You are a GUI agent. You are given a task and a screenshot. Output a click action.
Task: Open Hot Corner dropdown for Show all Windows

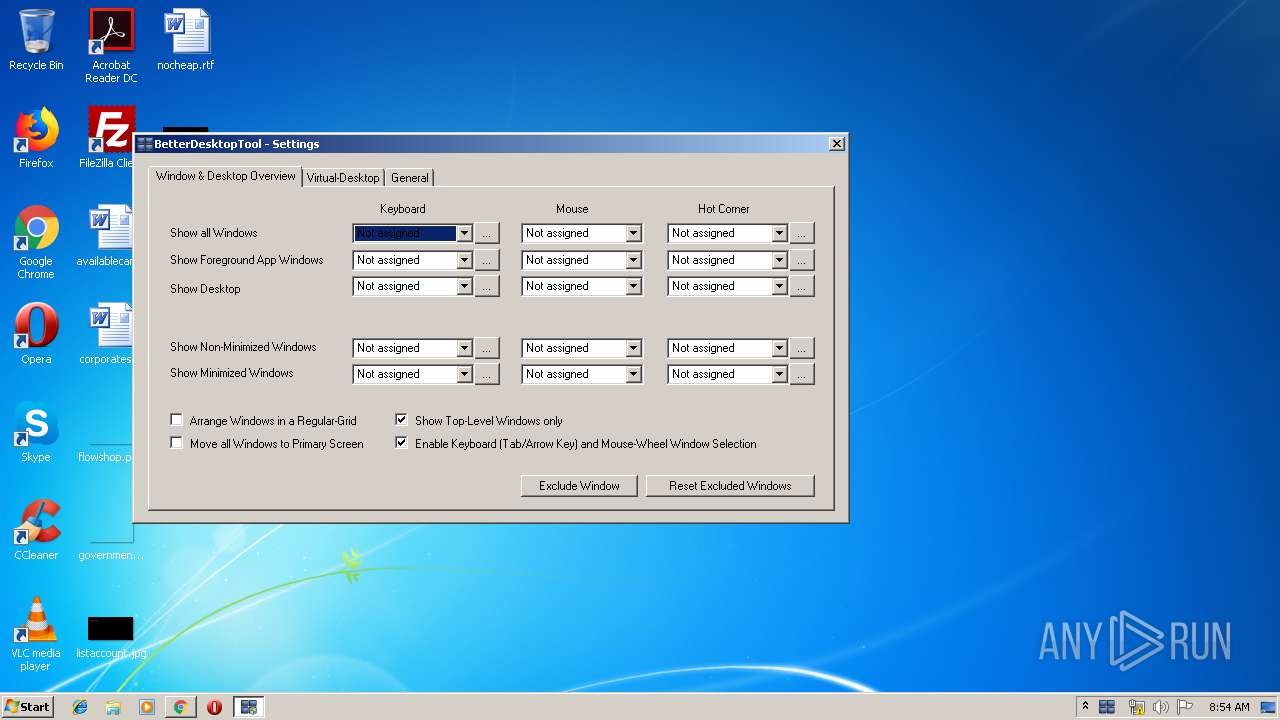(779, 233)
